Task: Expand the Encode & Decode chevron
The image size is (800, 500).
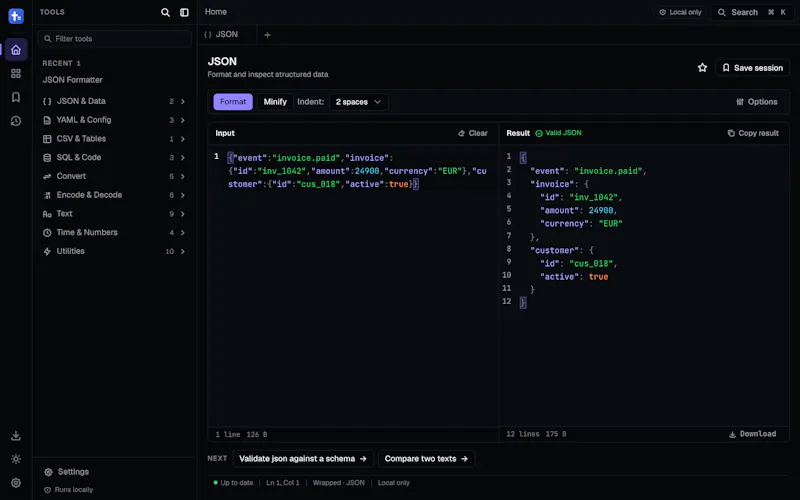Action: click(x=183, y=195)
